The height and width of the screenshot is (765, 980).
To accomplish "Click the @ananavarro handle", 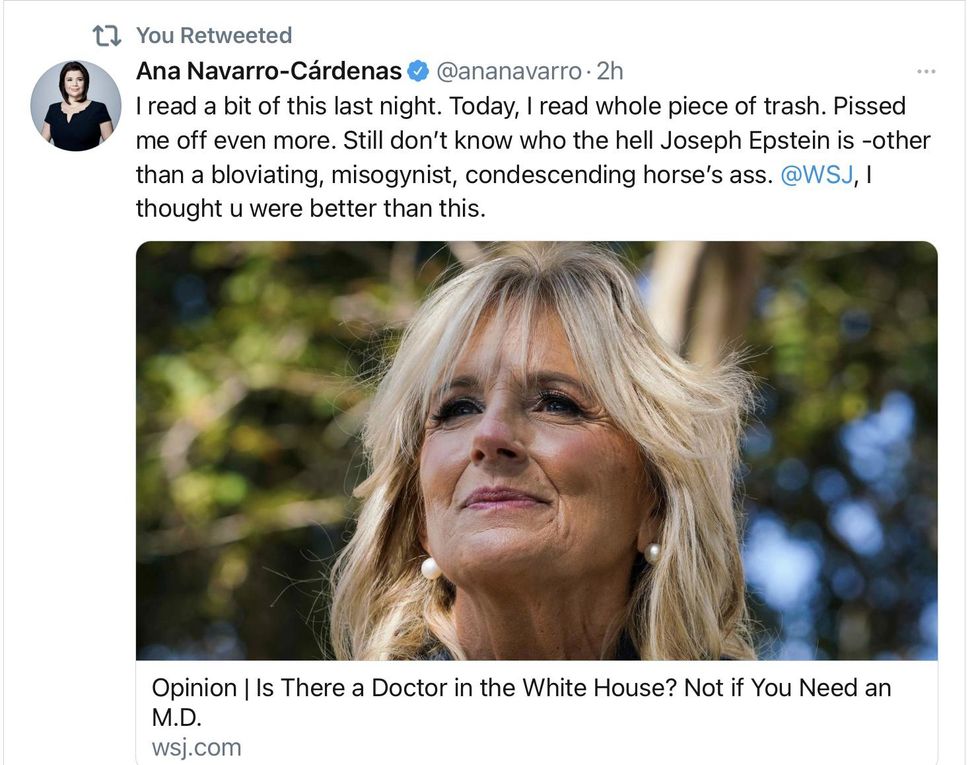I will coord(509,72).
